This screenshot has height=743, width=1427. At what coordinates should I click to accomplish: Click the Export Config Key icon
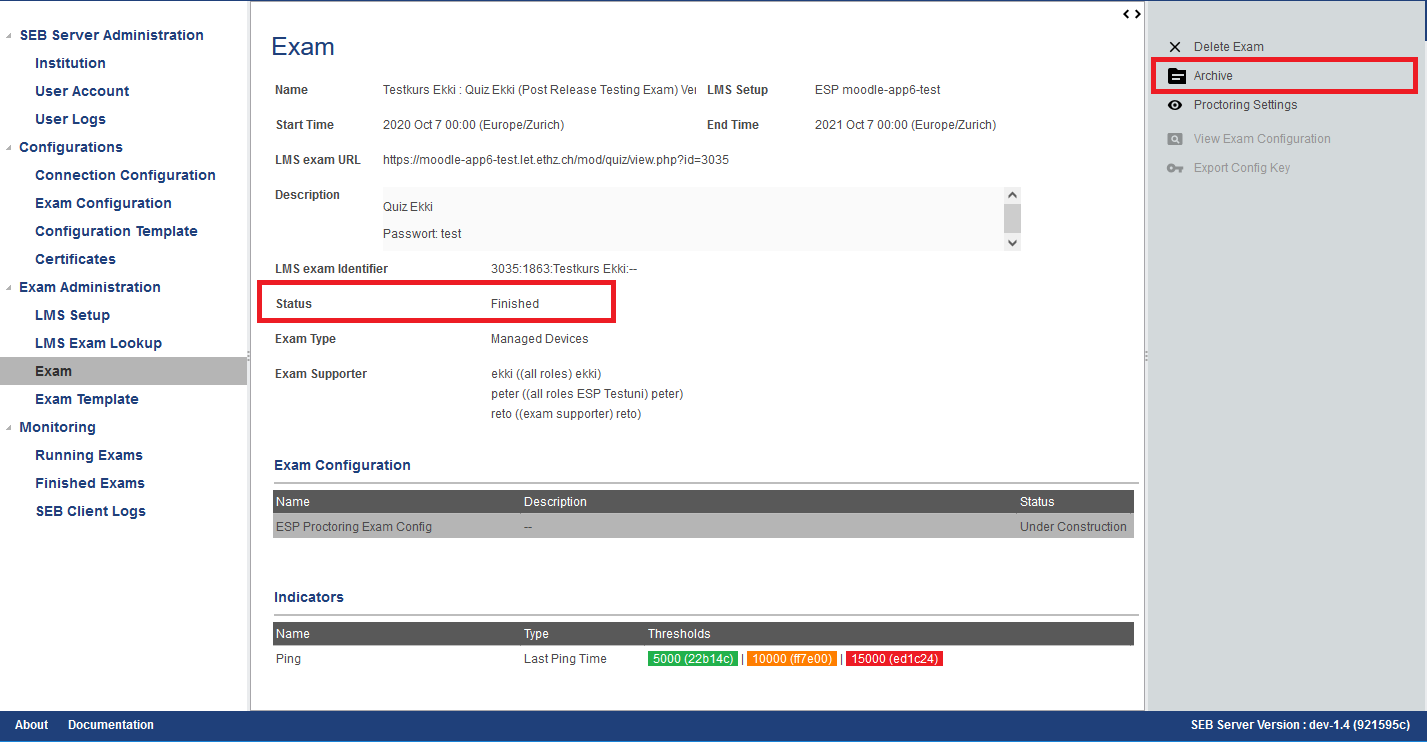pos(1175,168)
